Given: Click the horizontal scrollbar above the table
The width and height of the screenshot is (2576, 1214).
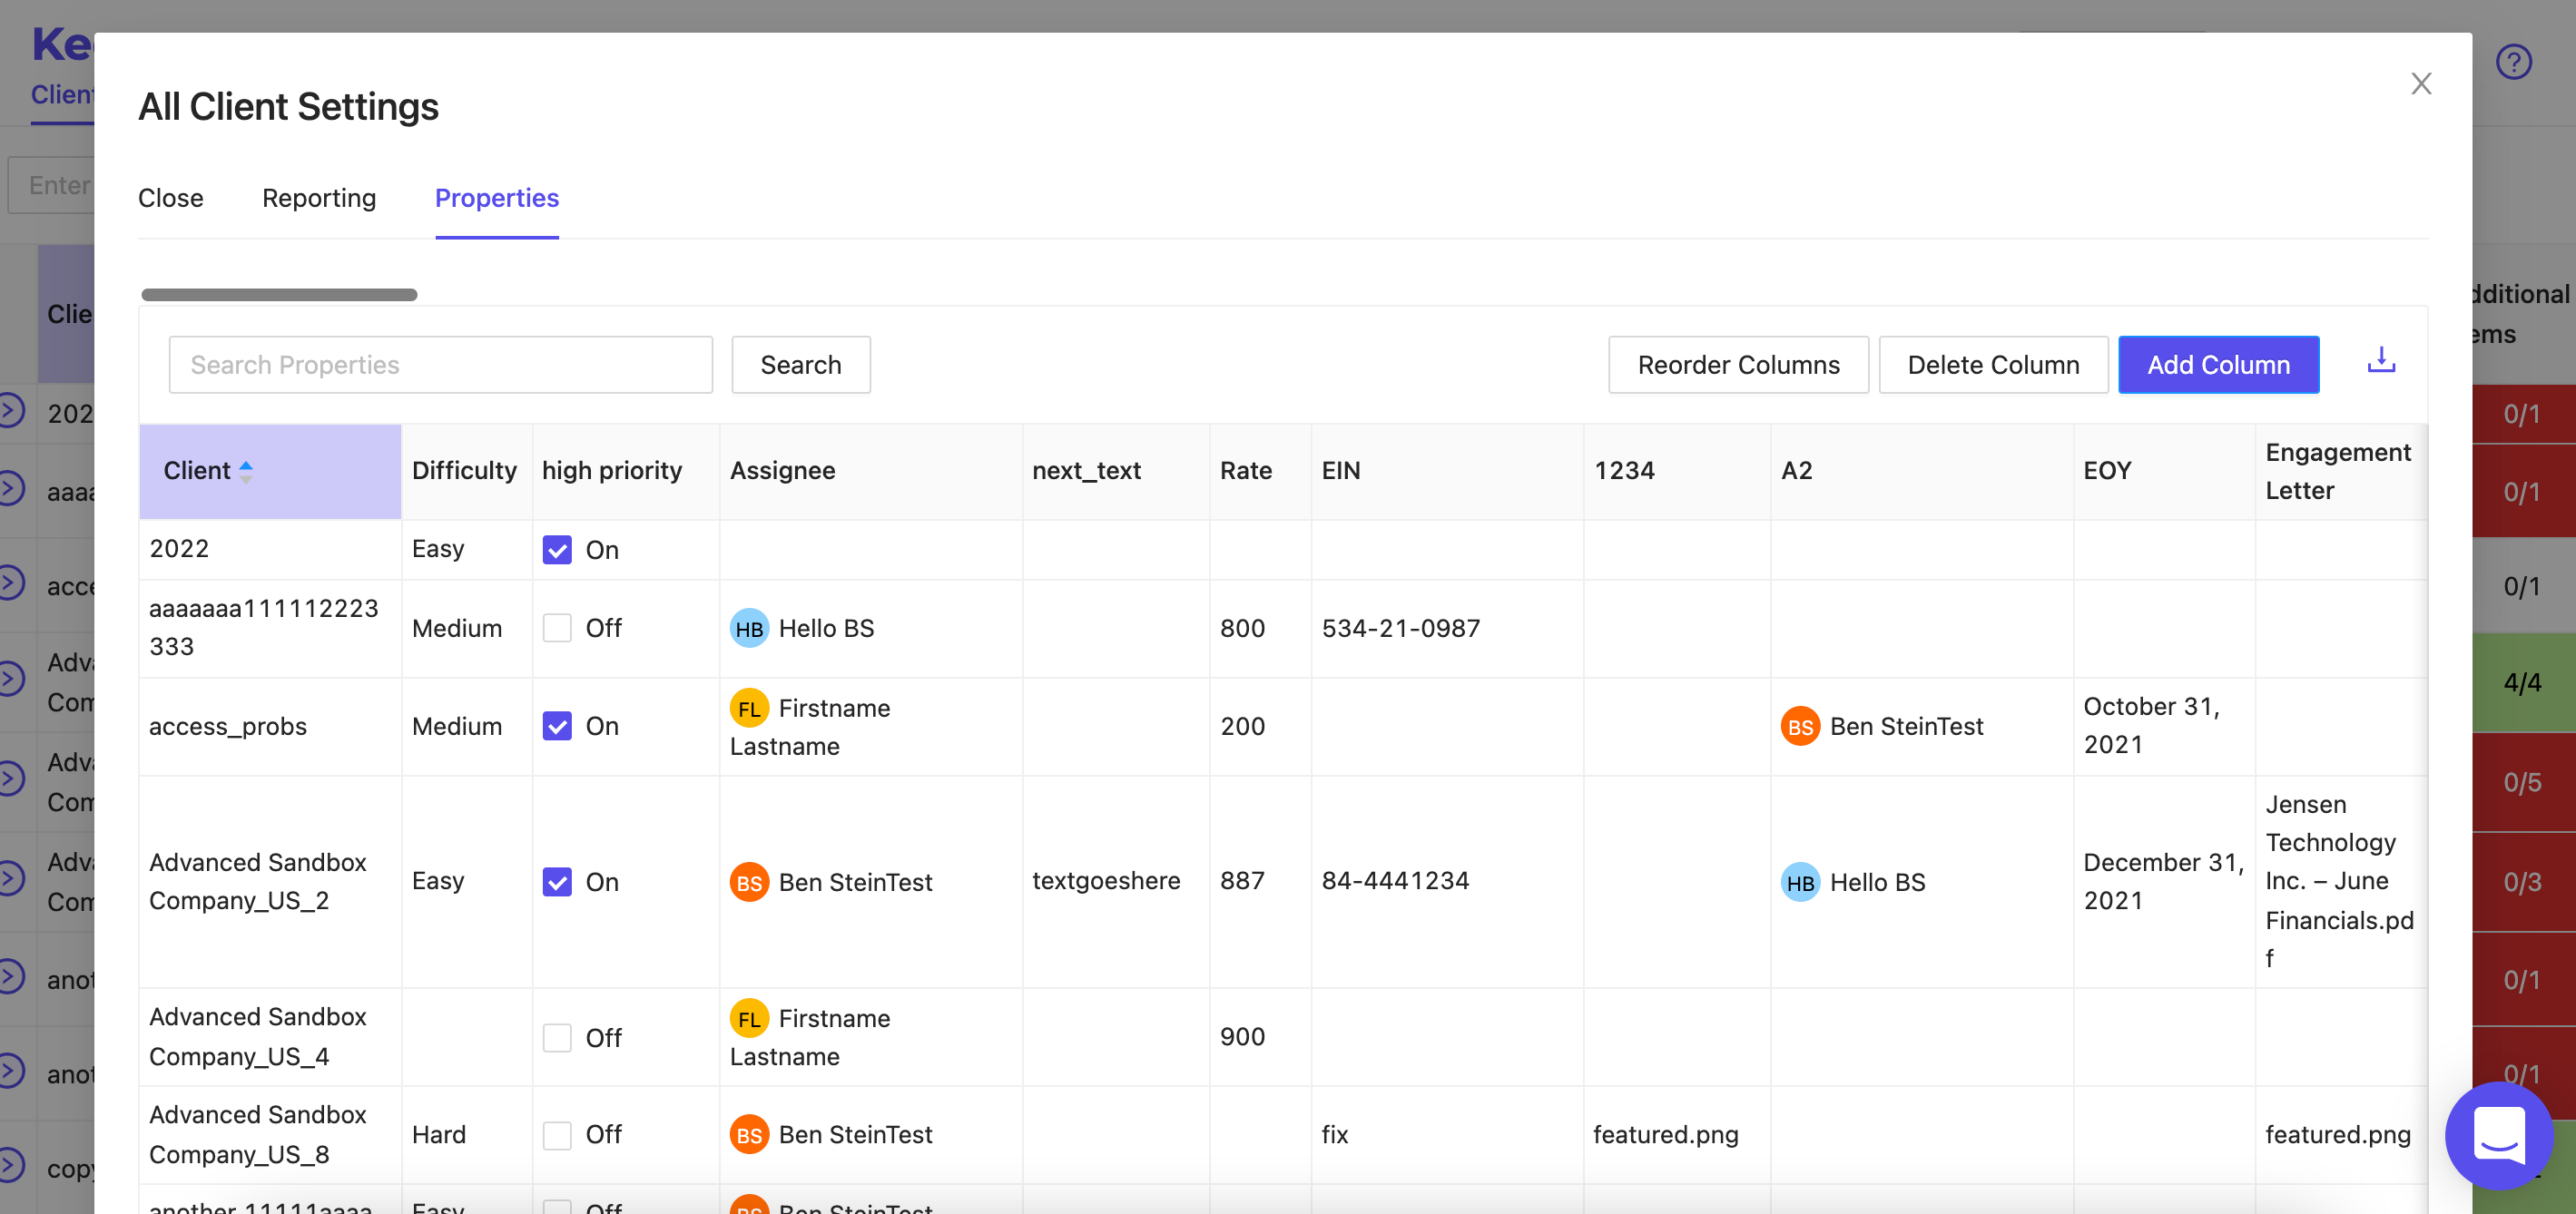Looking at the screenshot, I should (279, 295).
